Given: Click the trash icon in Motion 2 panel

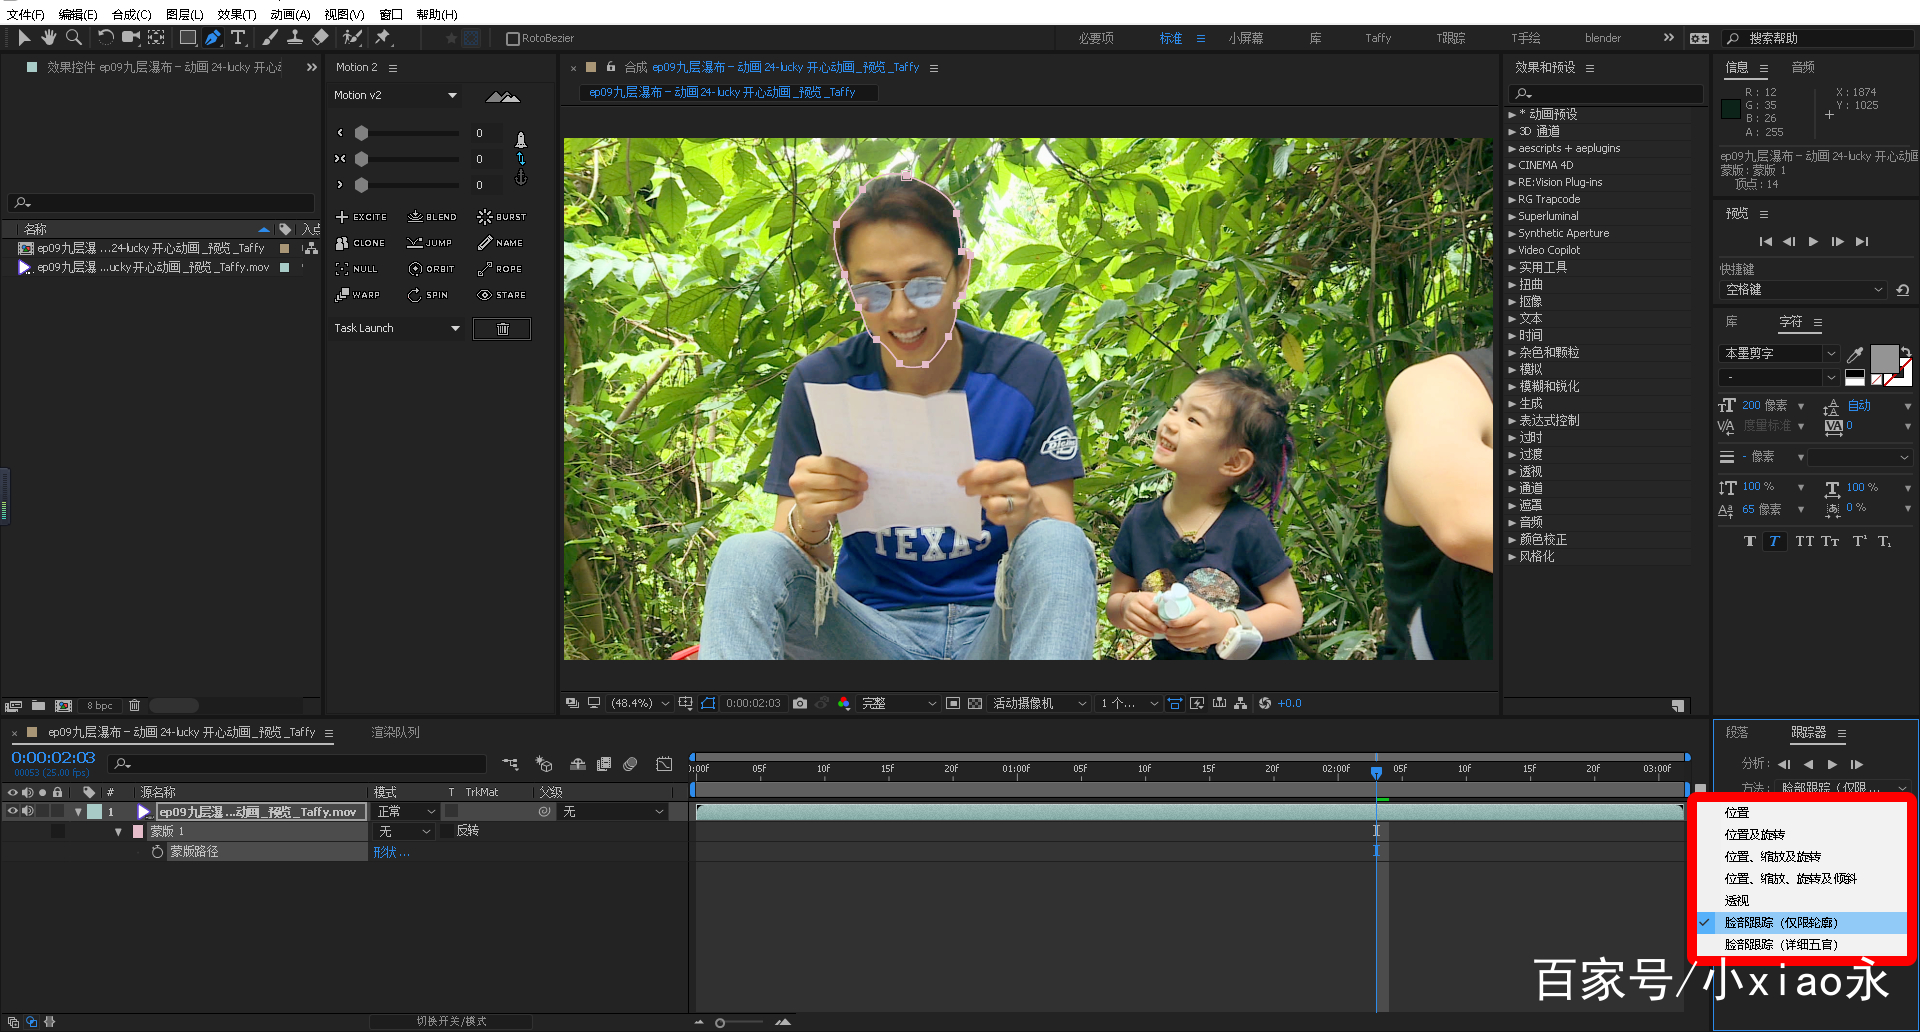Looking at the screenshot, I should click(x=501, y=328).
